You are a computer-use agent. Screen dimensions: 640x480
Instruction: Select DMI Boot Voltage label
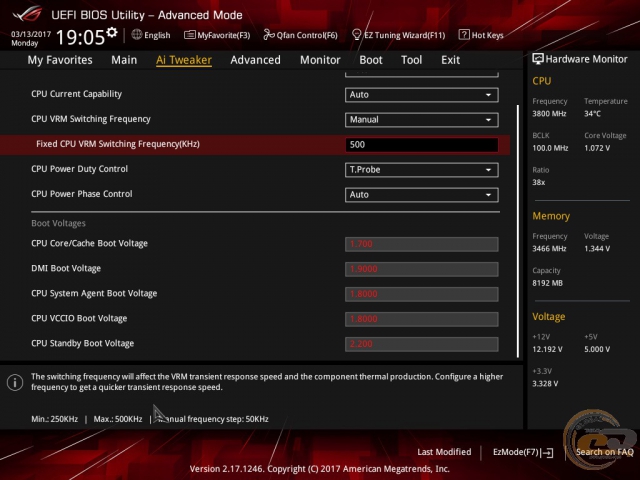pos(66,268)
